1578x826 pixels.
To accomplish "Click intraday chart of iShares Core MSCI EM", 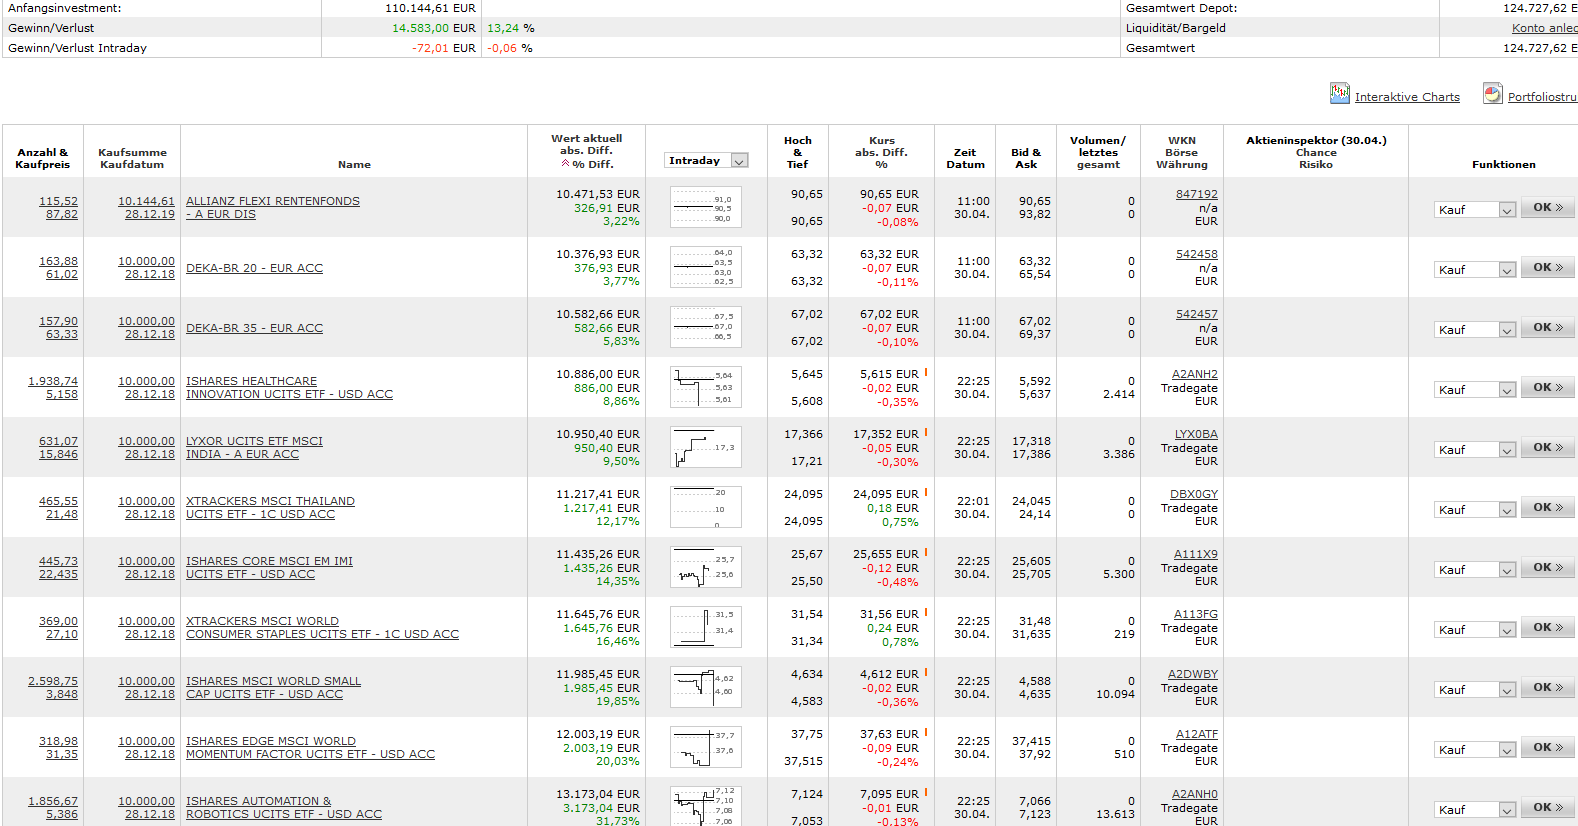I will [705, 568].
